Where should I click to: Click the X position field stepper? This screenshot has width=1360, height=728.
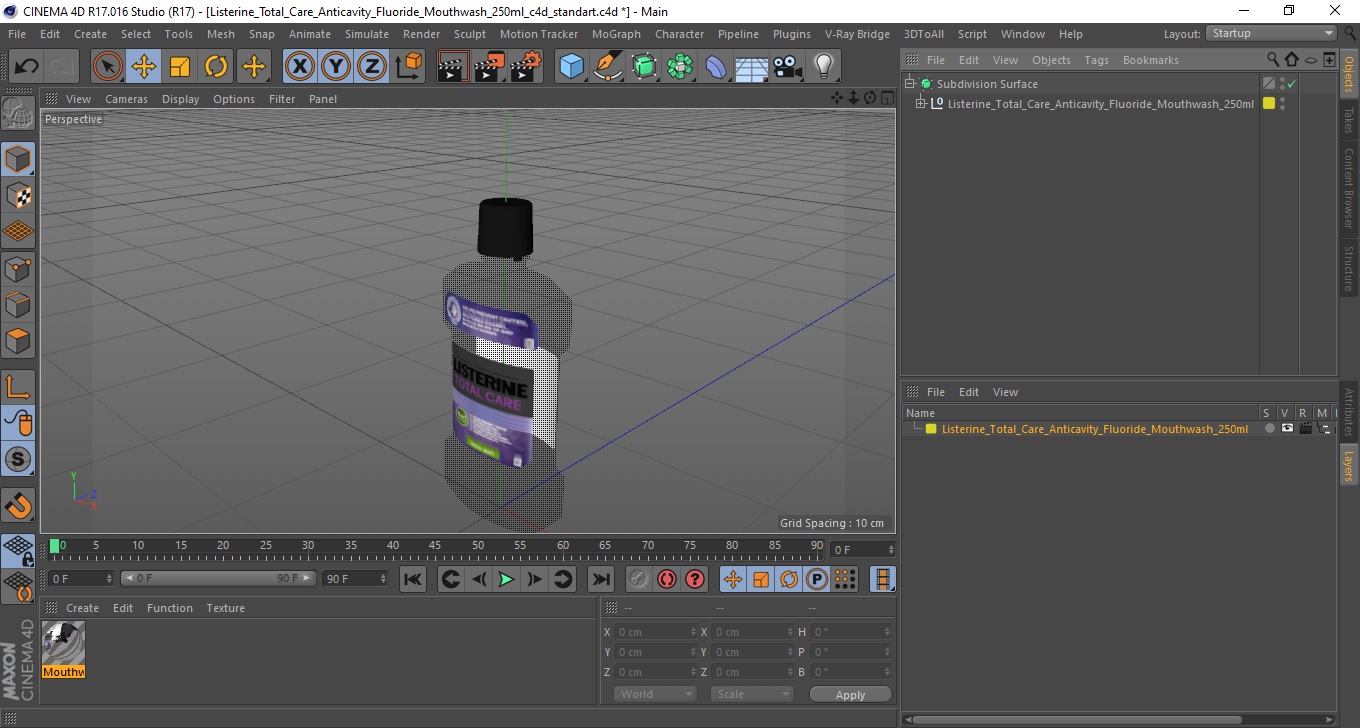tap(694, 632)
